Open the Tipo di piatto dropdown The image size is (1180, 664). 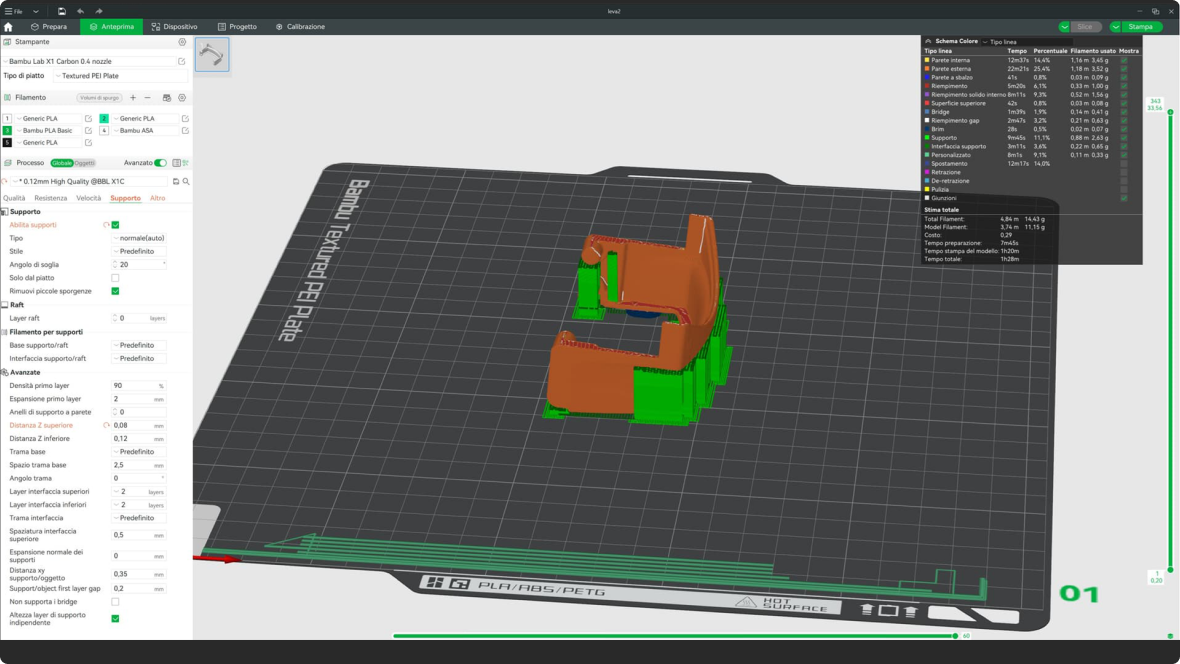(x=120, y=76)
